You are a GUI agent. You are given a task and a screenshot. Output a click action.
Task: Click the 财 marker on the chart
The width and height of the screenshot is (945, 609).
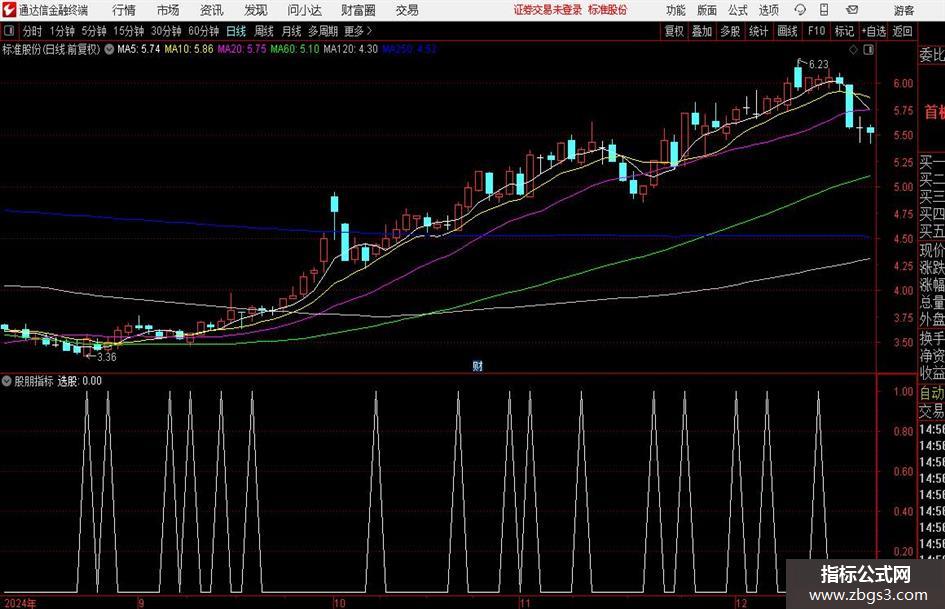click(477, 365)
